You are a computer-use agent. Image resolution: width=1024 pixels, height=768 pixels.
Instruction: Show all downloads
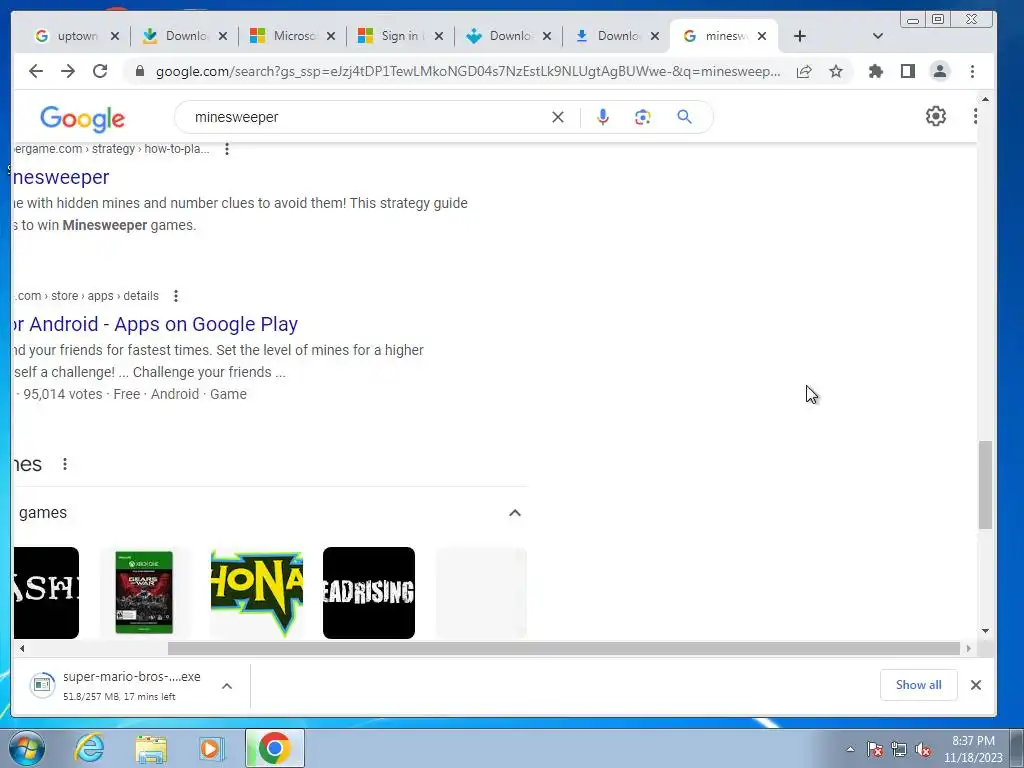click(x=918, y=684)
